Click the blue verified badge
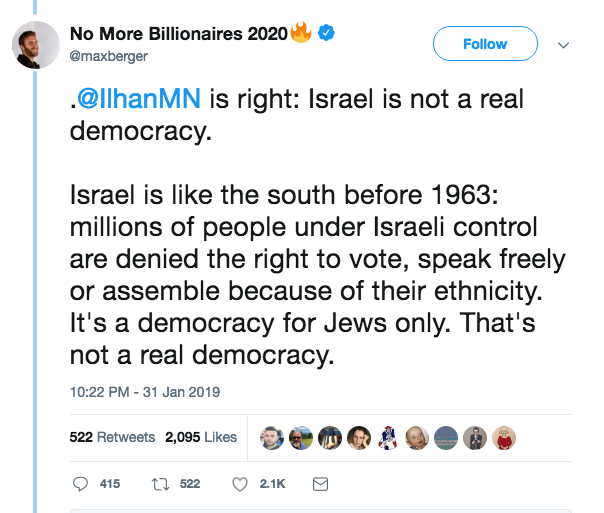 326,33
